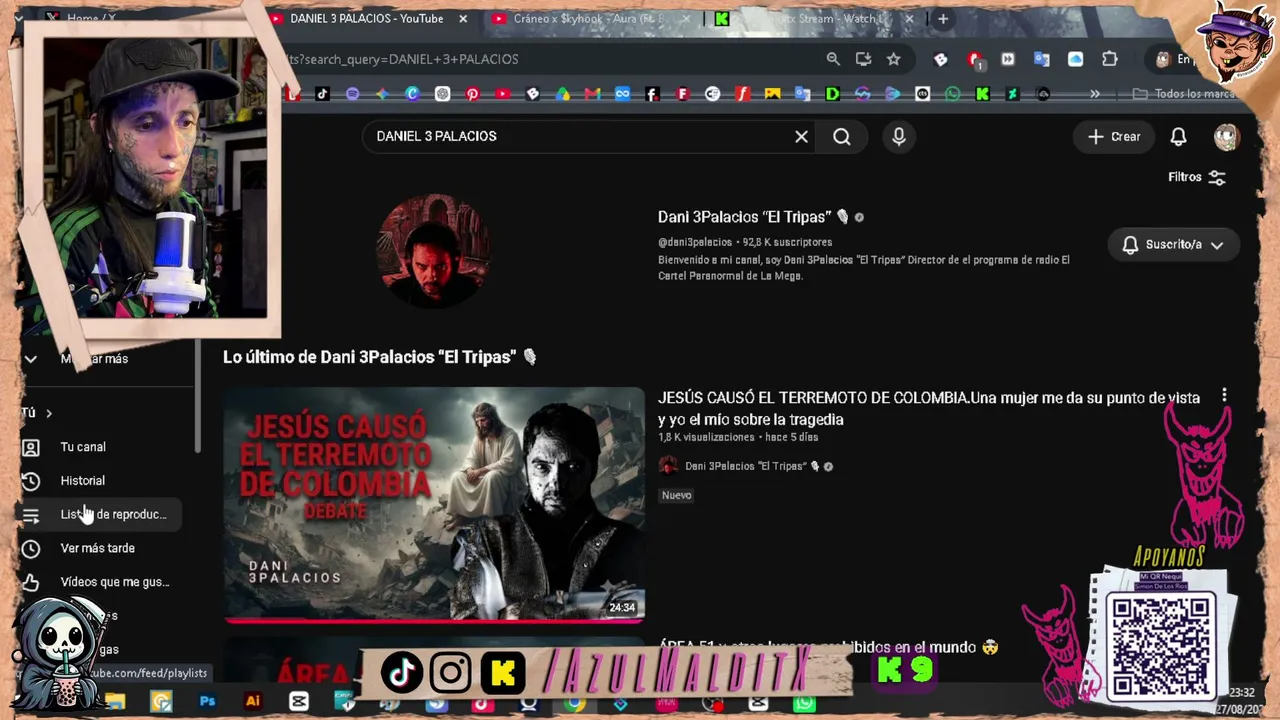Click the @dani3palacios handle text

pyautogui.click(x=695, y=242)
